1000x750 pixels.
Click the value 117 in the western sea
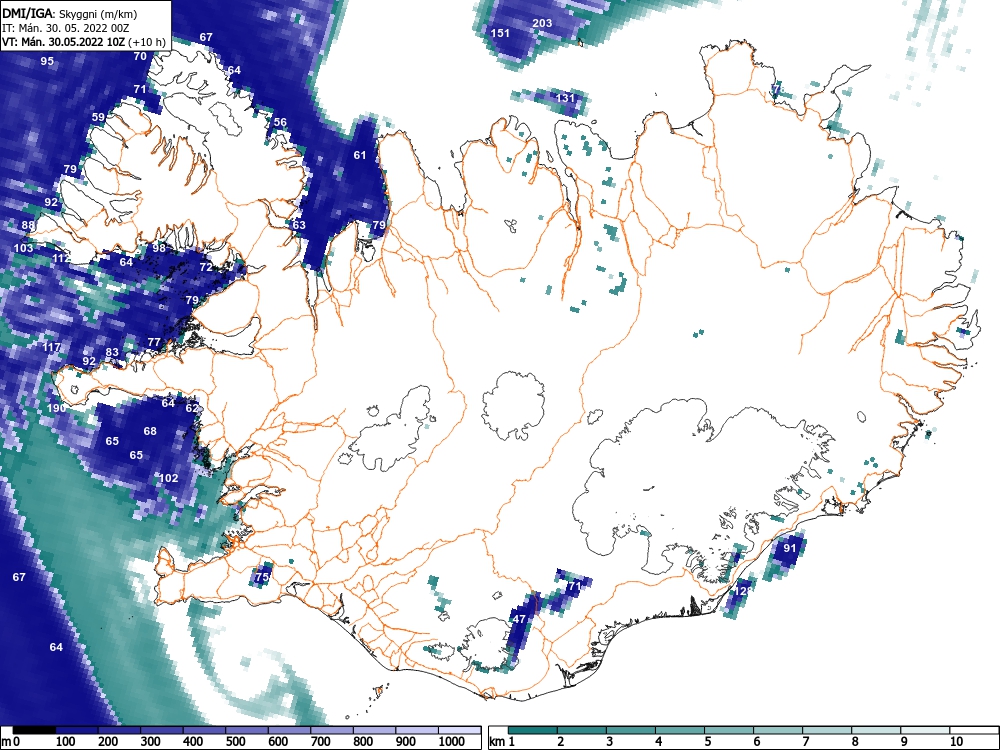click(x=52, y=347)
